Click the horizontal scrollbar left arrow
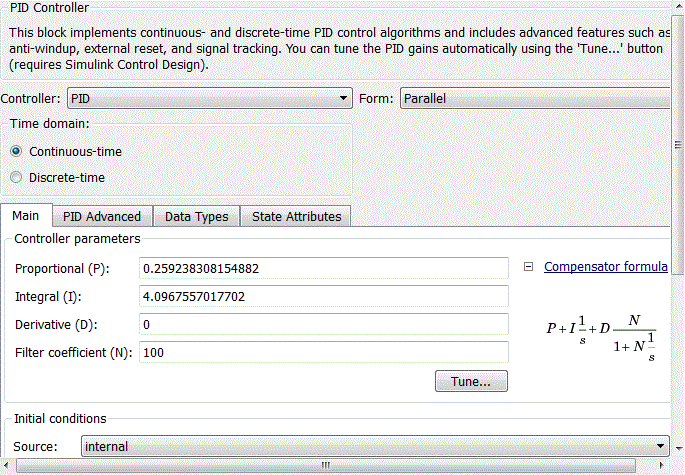 point(6,465)
